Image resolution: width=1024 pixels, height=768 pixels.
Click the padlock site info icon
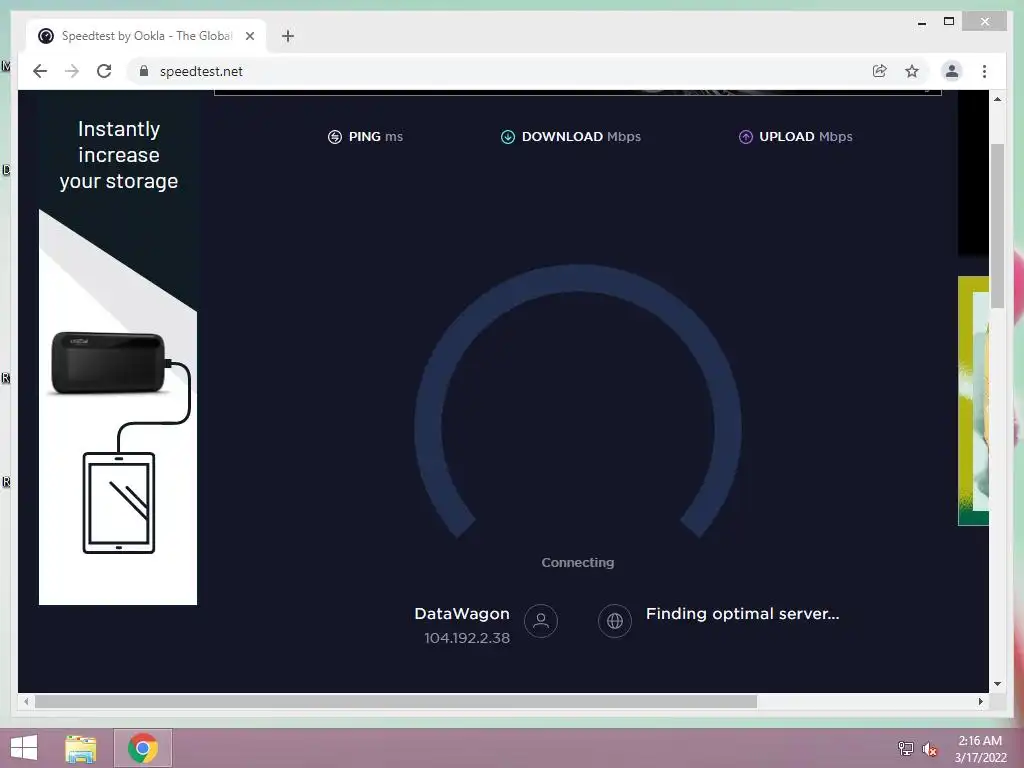(144, 71)
